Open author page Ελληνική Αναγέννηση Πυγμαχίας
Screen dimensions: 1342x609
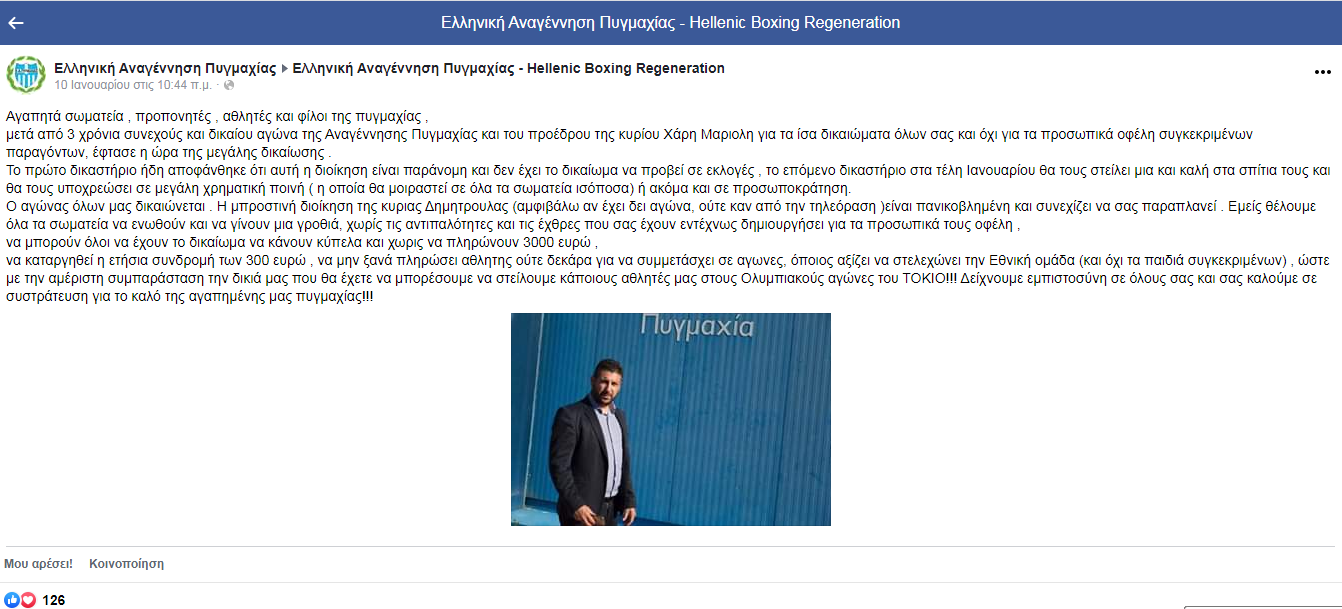click(165, 69)
